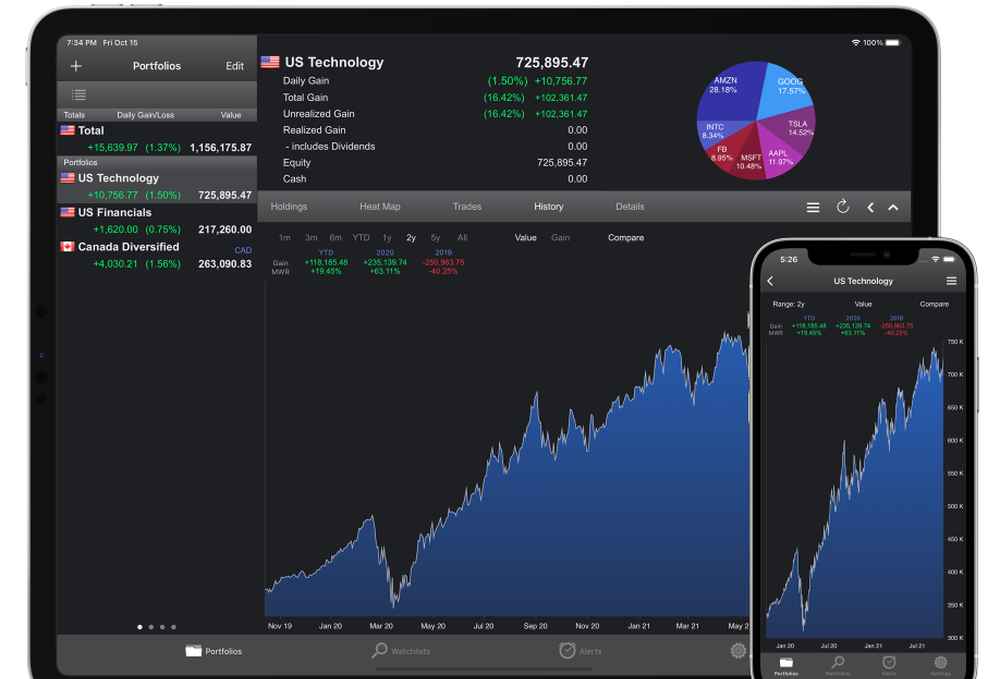Open Alerts from the bottom bar

578,651
